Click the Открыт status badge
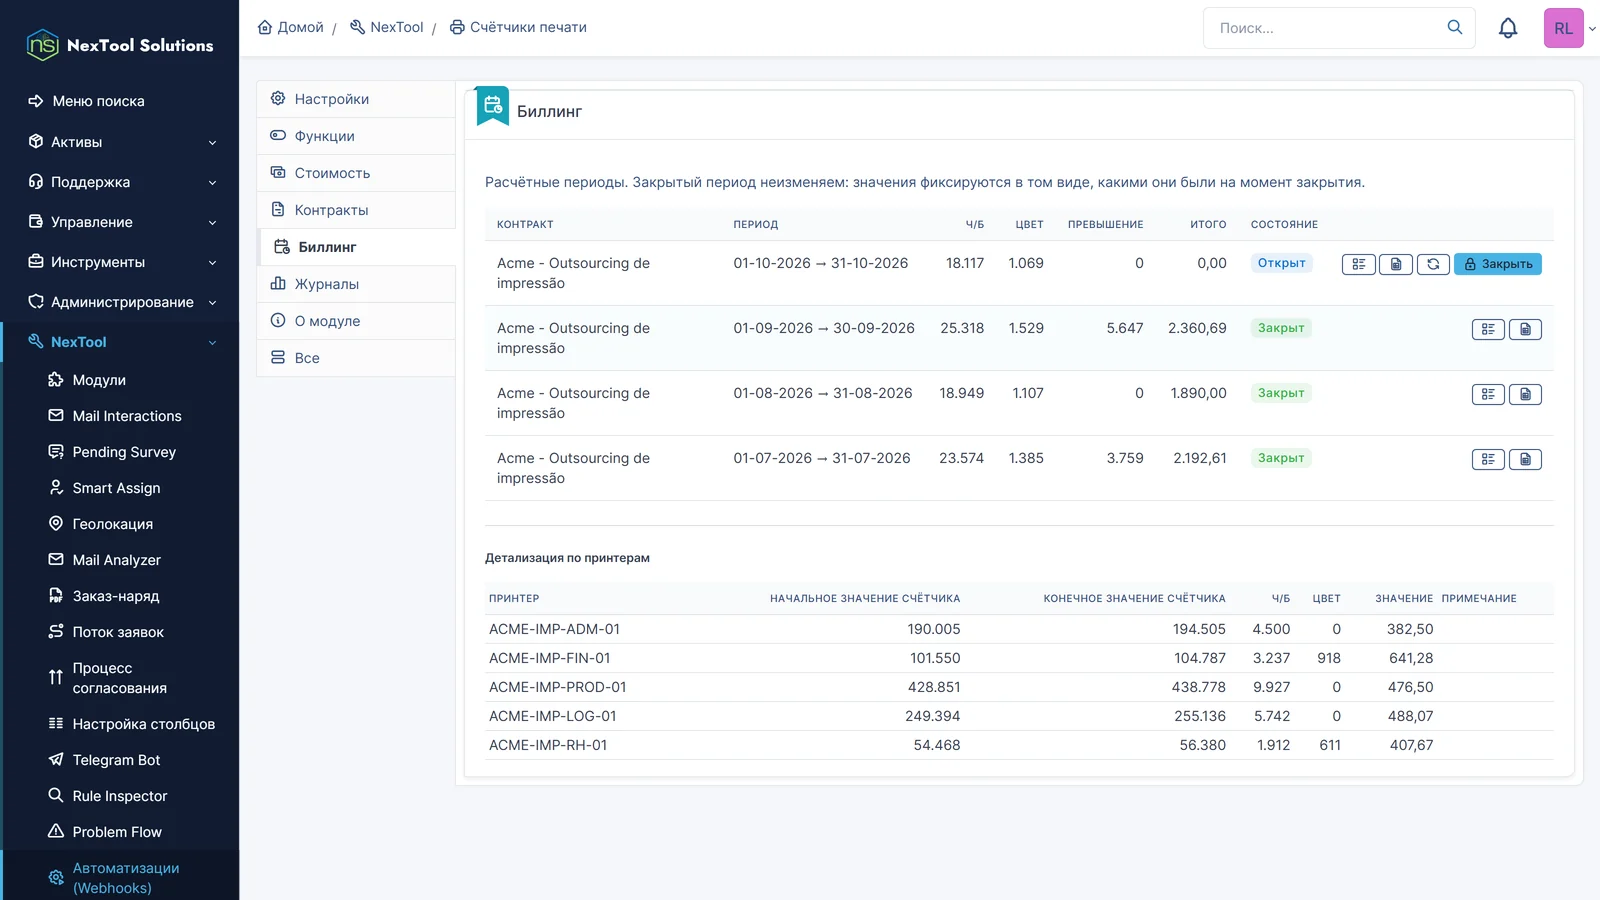The height and width of the screenshot is (900, 1600). pos(1282,263)
